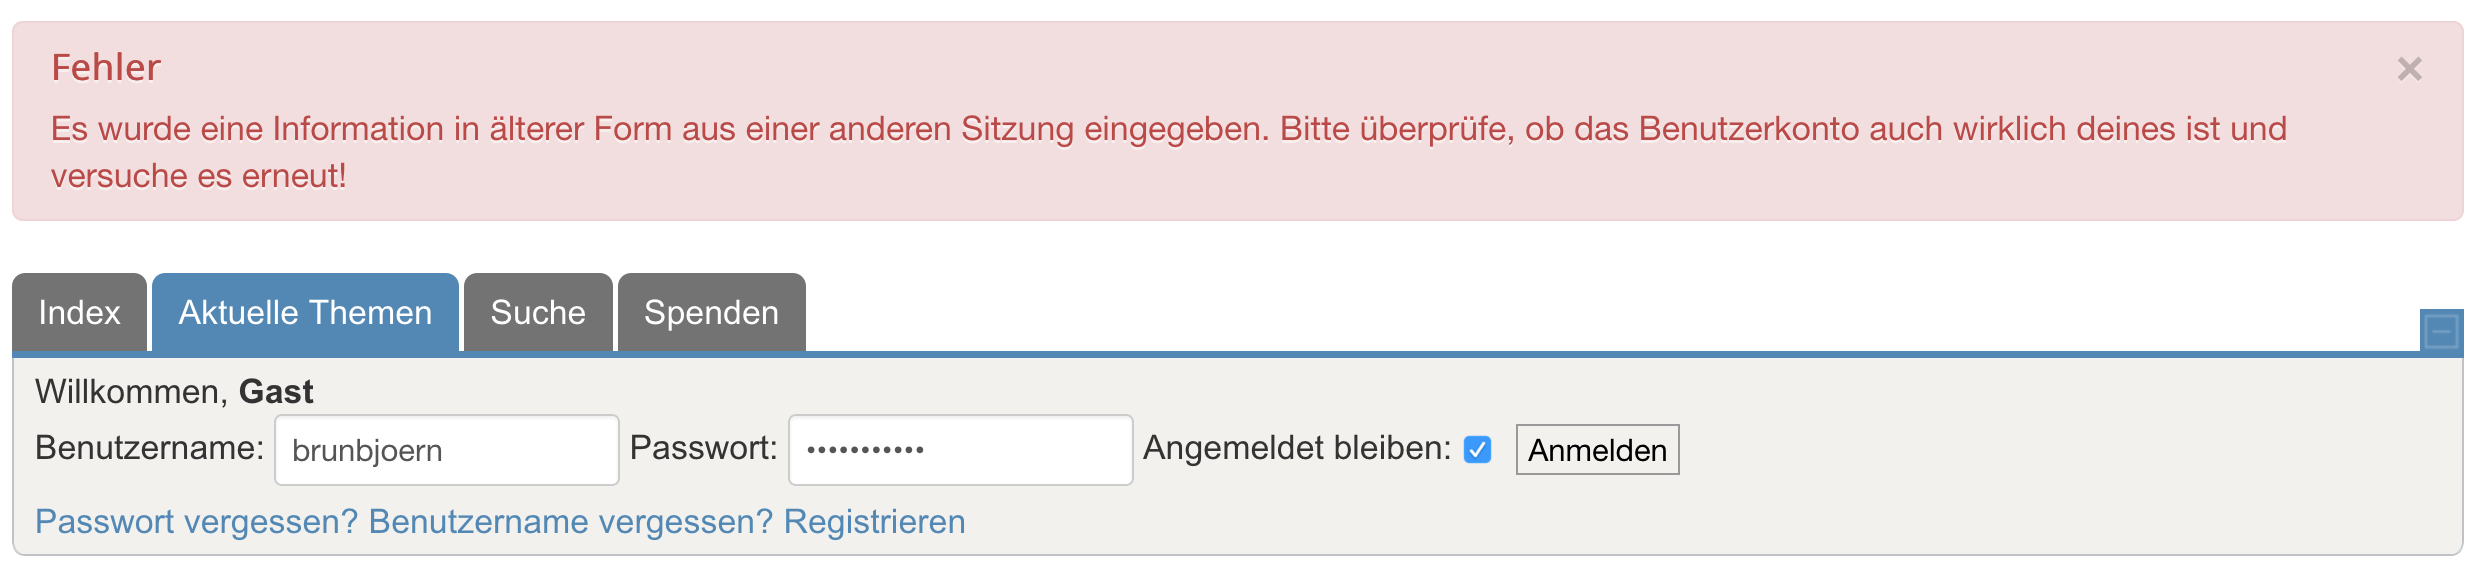The image size is (2480, 576).
Task: Click into the Passwort input field
Action: (960, 450)
